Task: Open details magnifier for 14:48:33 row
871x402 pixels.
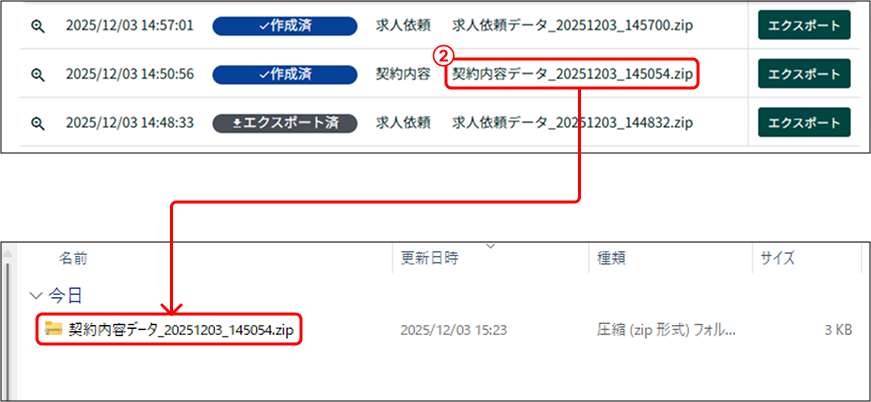Action: 37,123
